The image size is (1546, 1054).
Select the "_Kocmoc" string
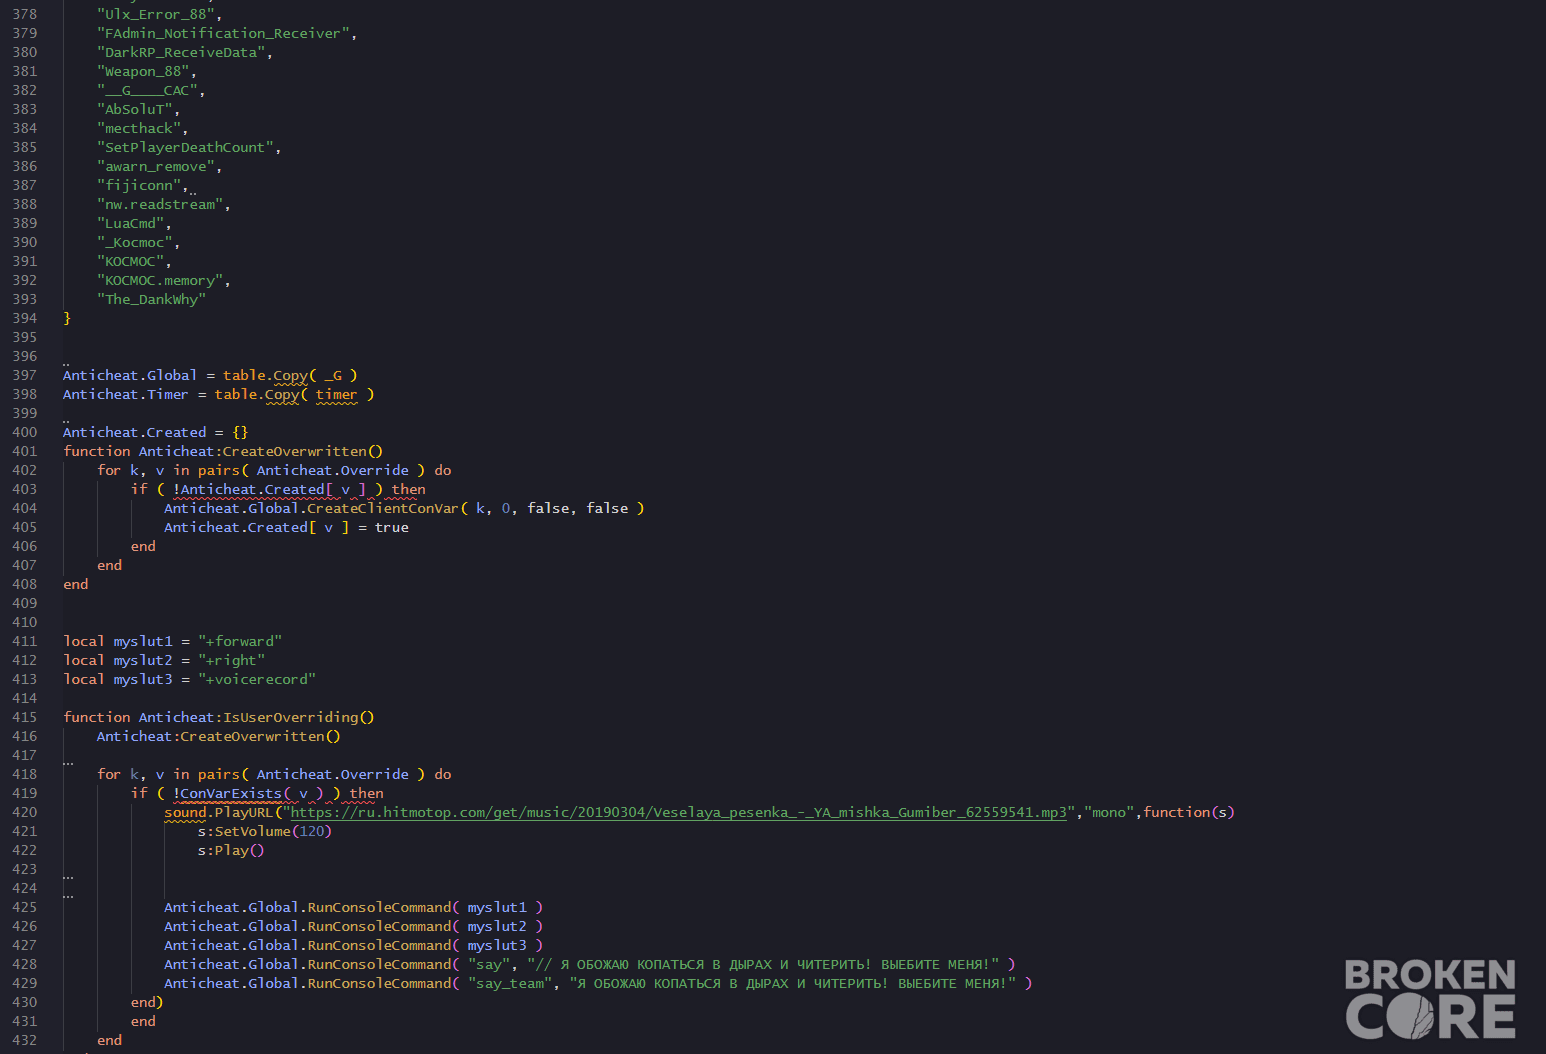coord(135,242)
